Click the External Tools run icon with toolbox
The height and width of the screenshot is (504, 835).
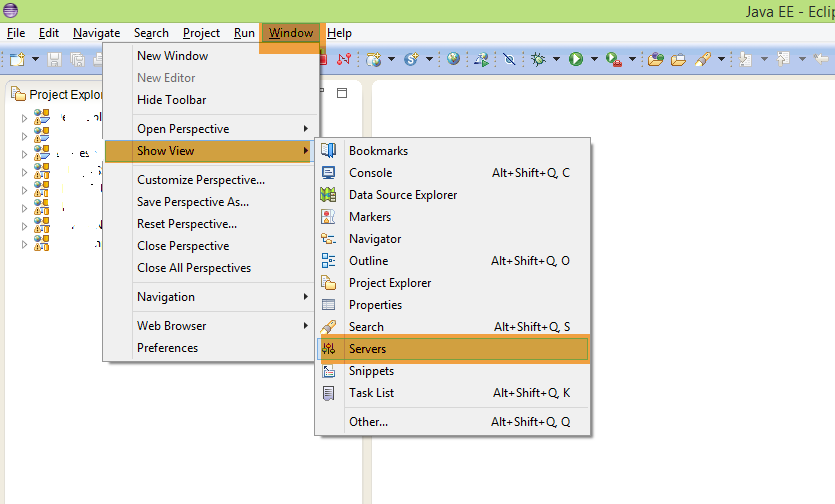pyautogui.click(x=614, y=59)
